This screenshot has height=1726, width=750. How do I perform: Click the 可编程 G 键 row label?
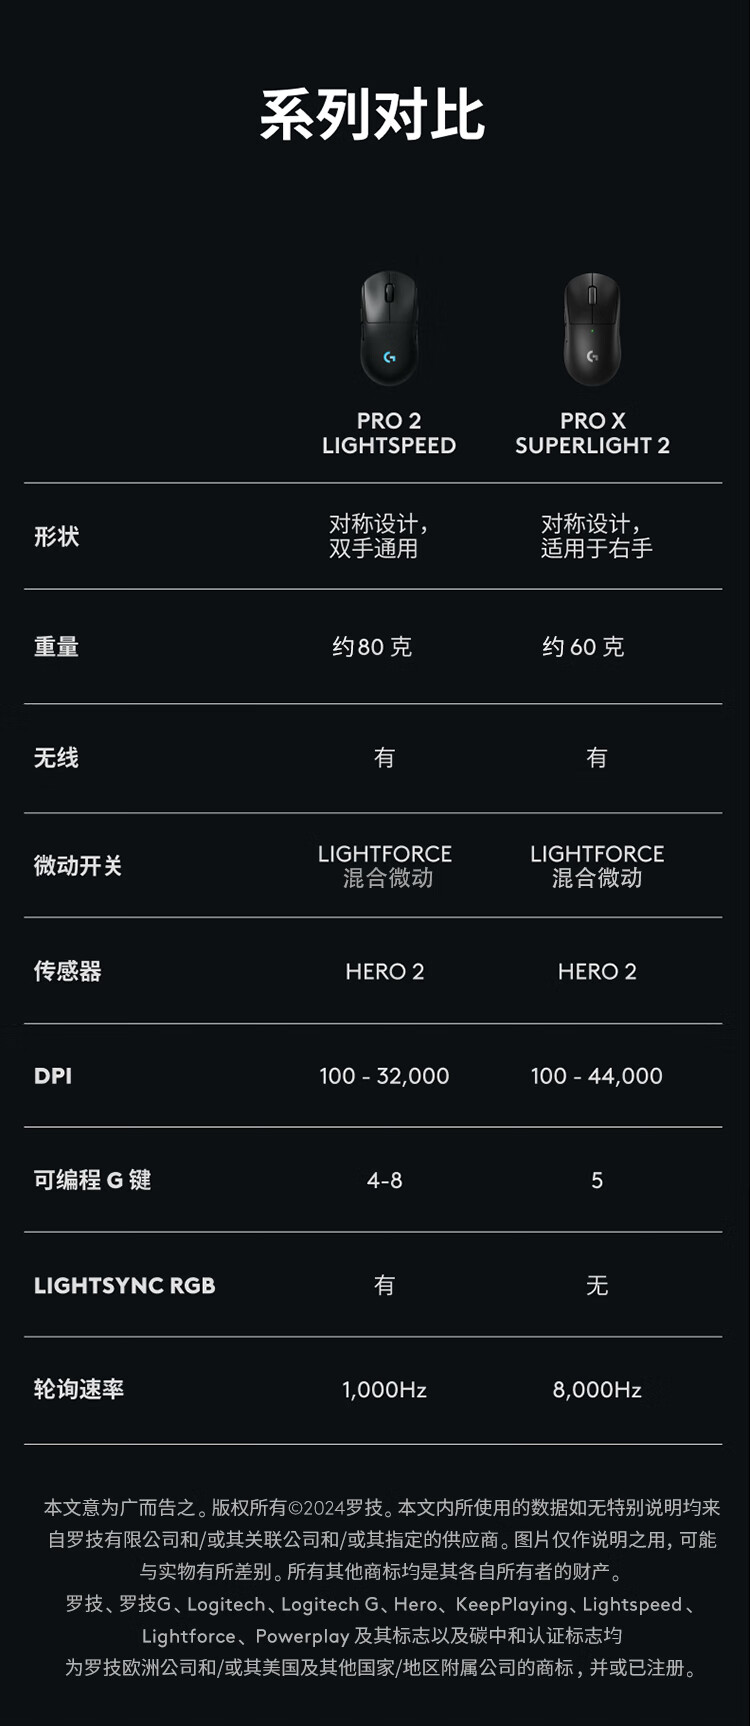[x=92, y=1180]
